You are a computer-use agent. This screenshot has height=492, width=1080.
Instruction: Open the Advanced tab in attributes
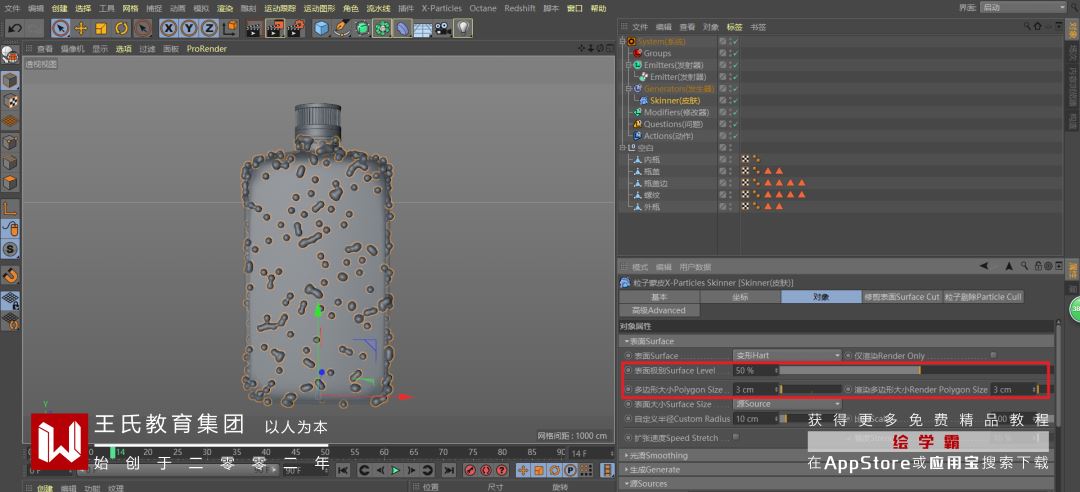click(x=658, y=310)
